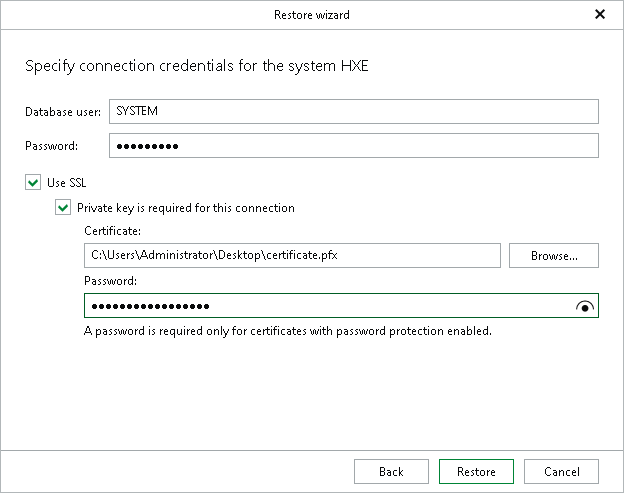
Task: Click the "Password:" label under the certificate path
Action: (x=110, y=282)
